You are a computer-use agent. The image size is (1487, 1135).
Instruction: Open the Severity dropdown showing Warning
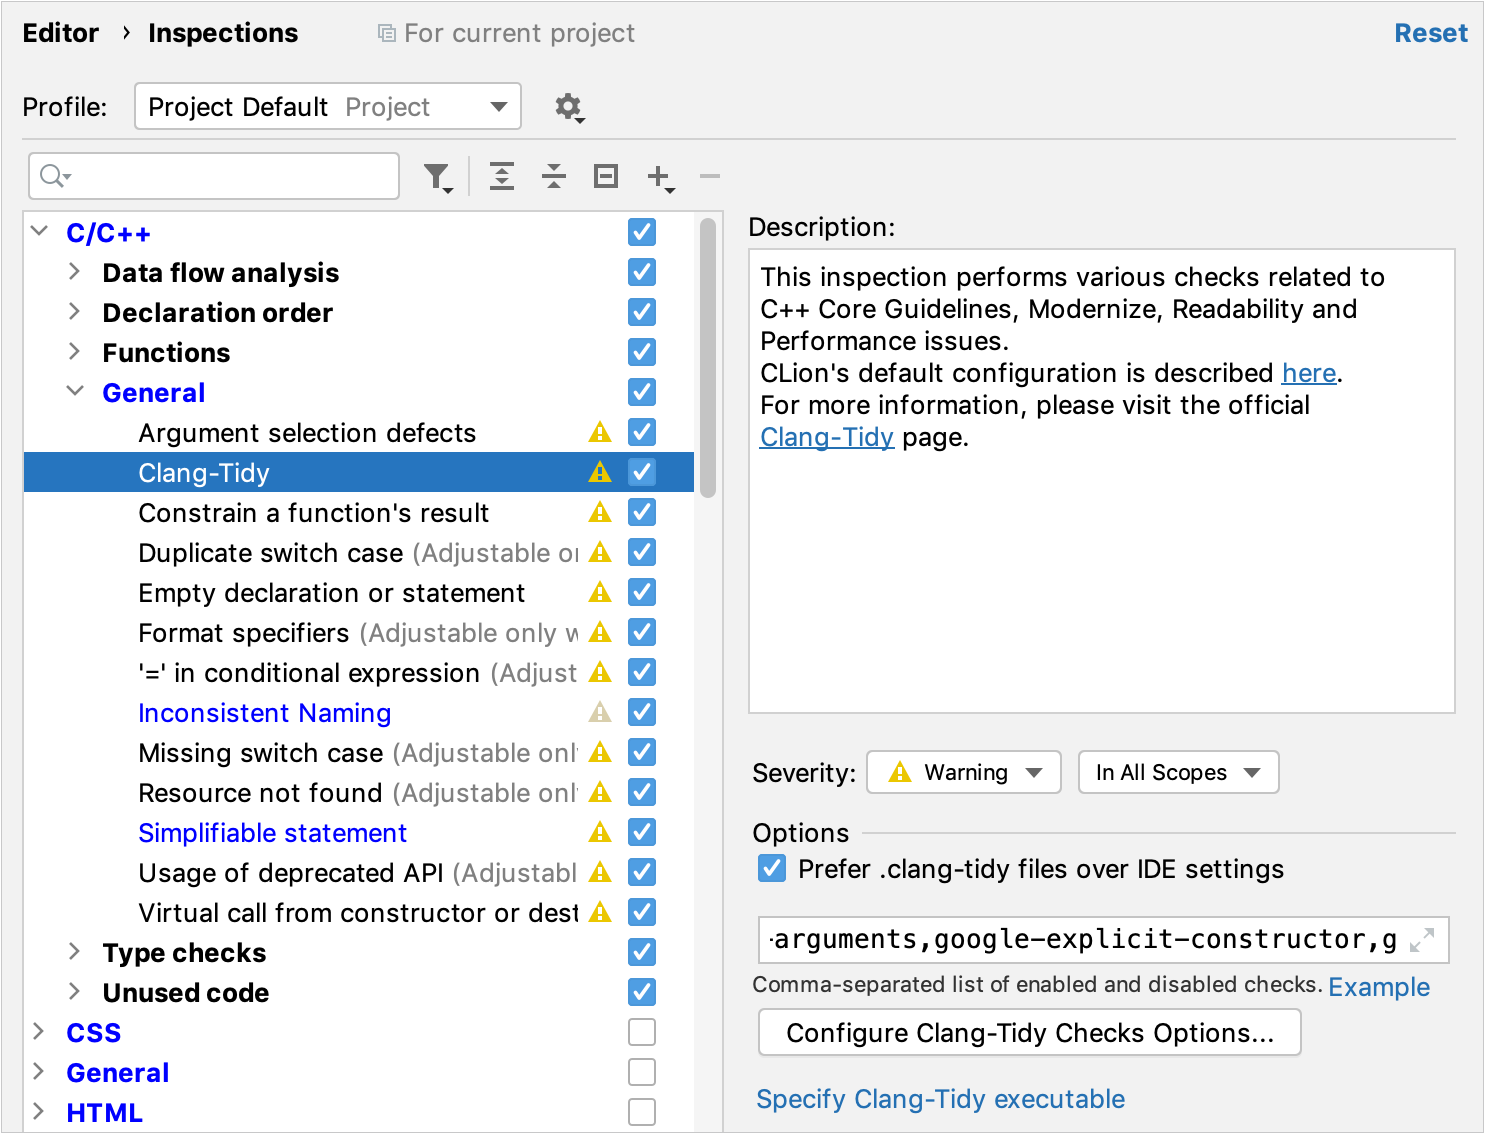pyautogui.click(x=962, y=772)
